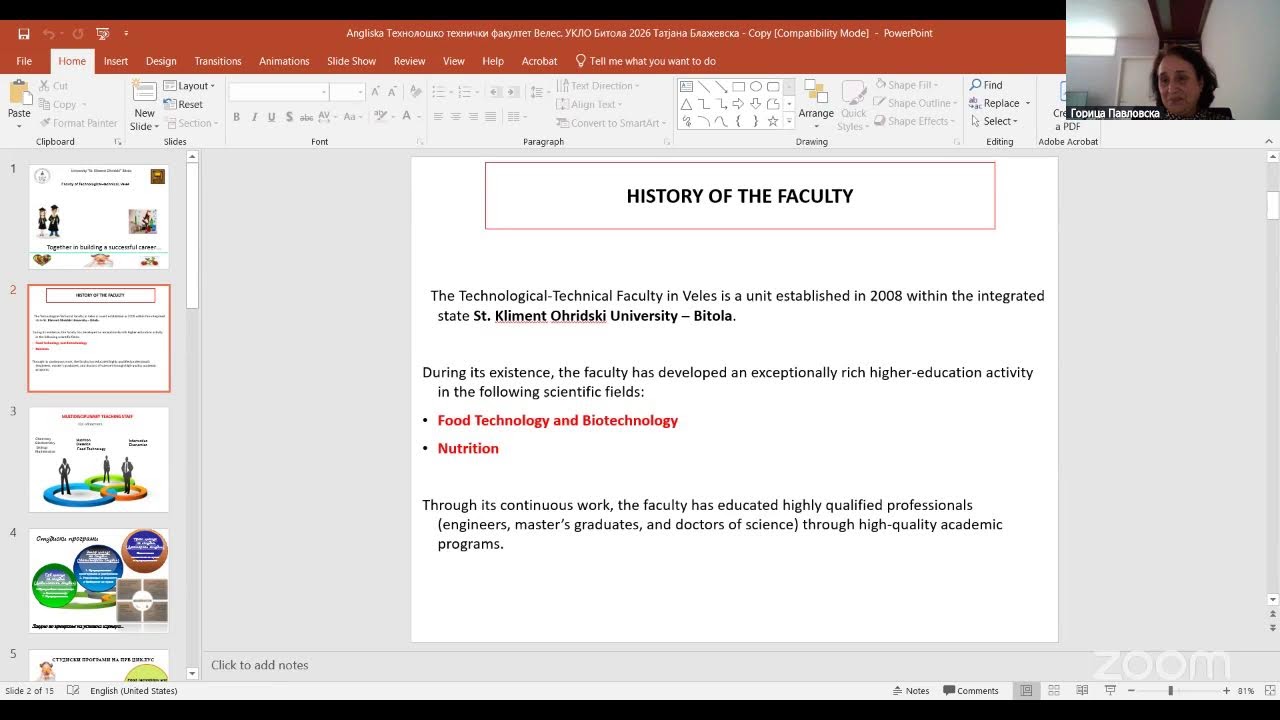Image resolution: width=1280 pixels, height=720 pixels.
Task: Switch to the Slide Show tab
Action: 352,61
